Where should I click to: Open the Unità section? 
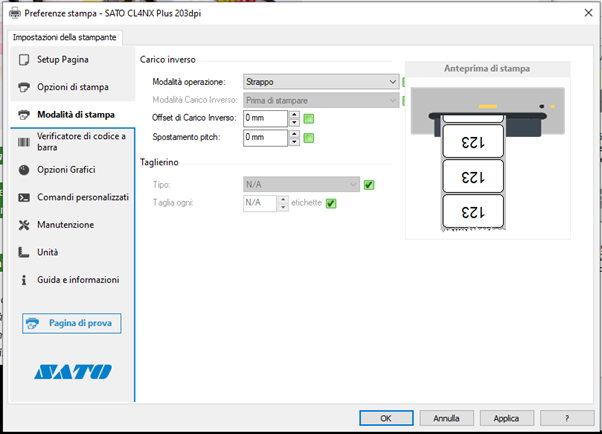tap(73, 252)
